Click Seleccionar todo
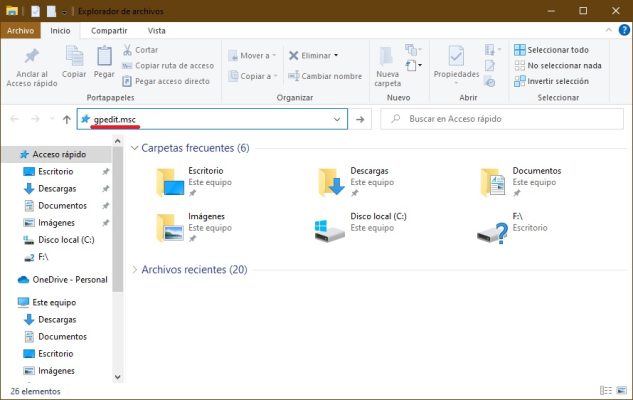Viewport: 633px width, 400px height. (551, 50)
